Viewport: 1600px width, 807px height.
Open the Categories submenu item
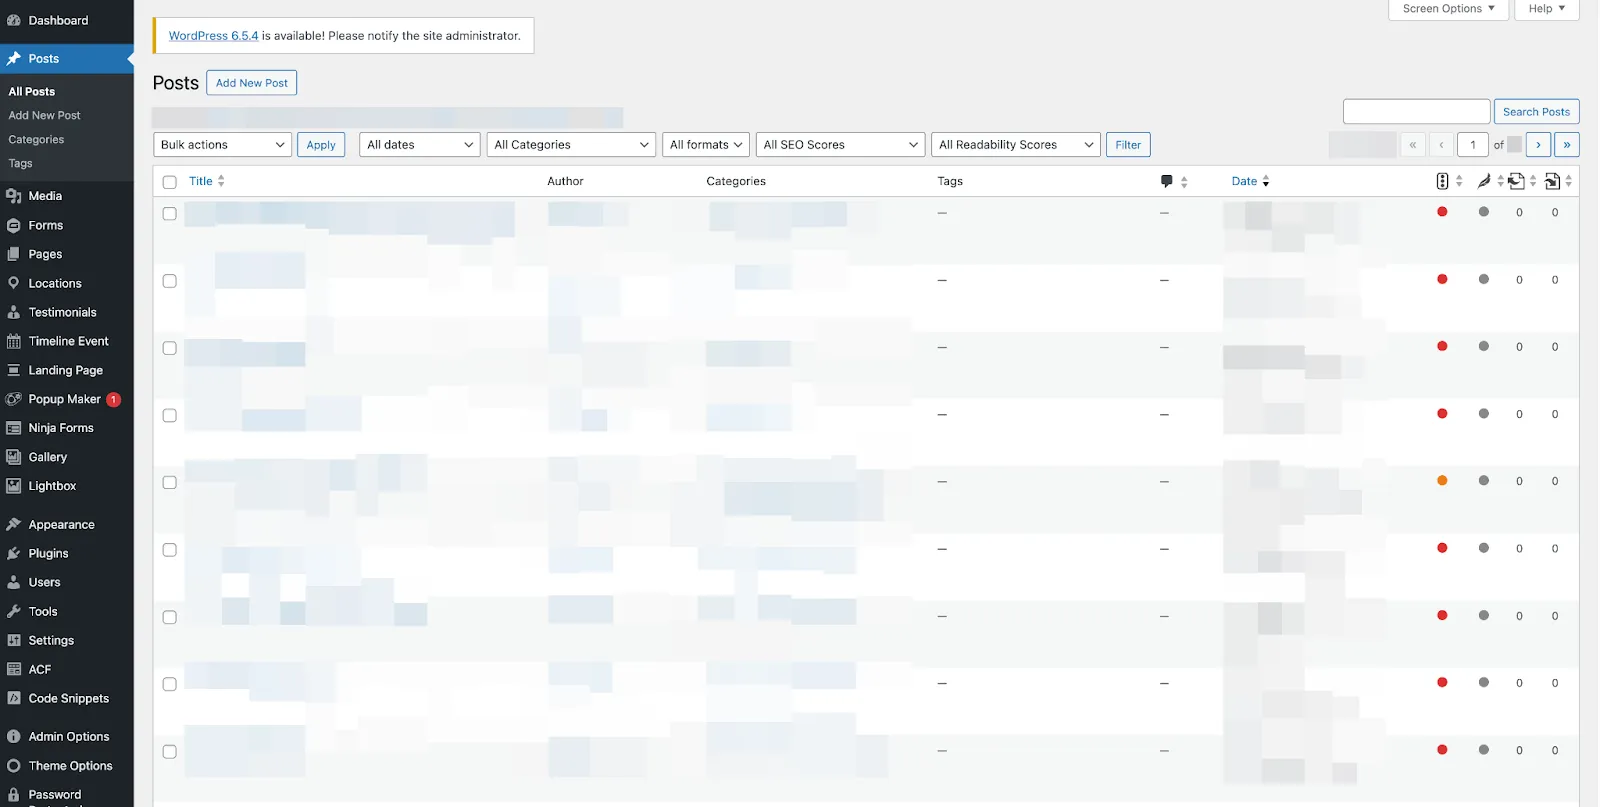(36, 140)
